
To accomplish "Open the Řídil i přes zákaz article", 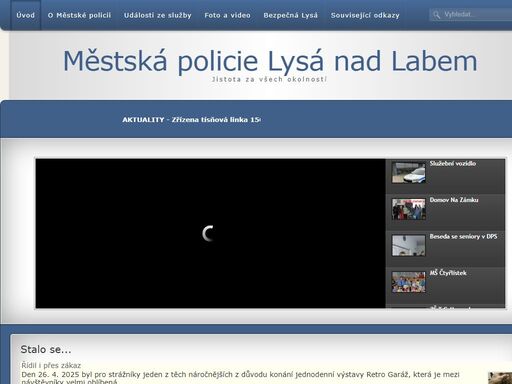I will [x=51, y=365].
